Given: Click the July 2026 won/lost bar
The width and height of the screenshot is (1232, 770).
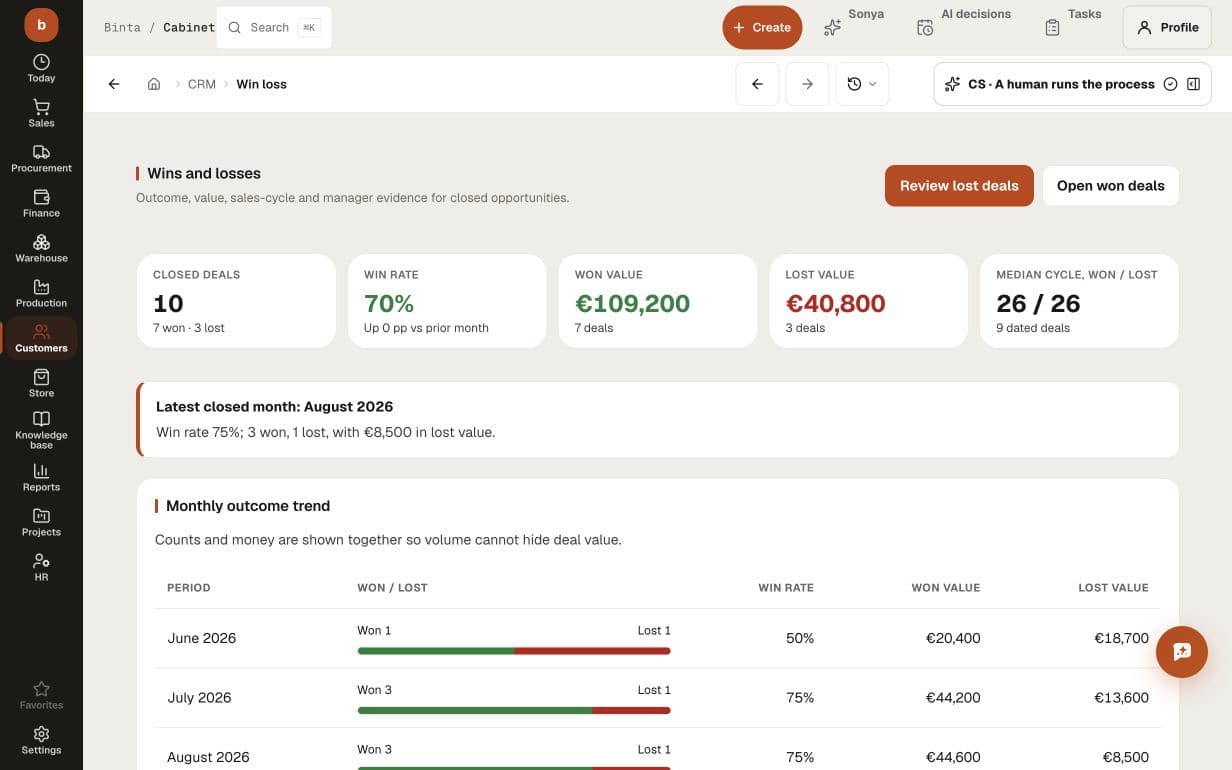Looking at the screenshot, I should click(x=514, y=711).
